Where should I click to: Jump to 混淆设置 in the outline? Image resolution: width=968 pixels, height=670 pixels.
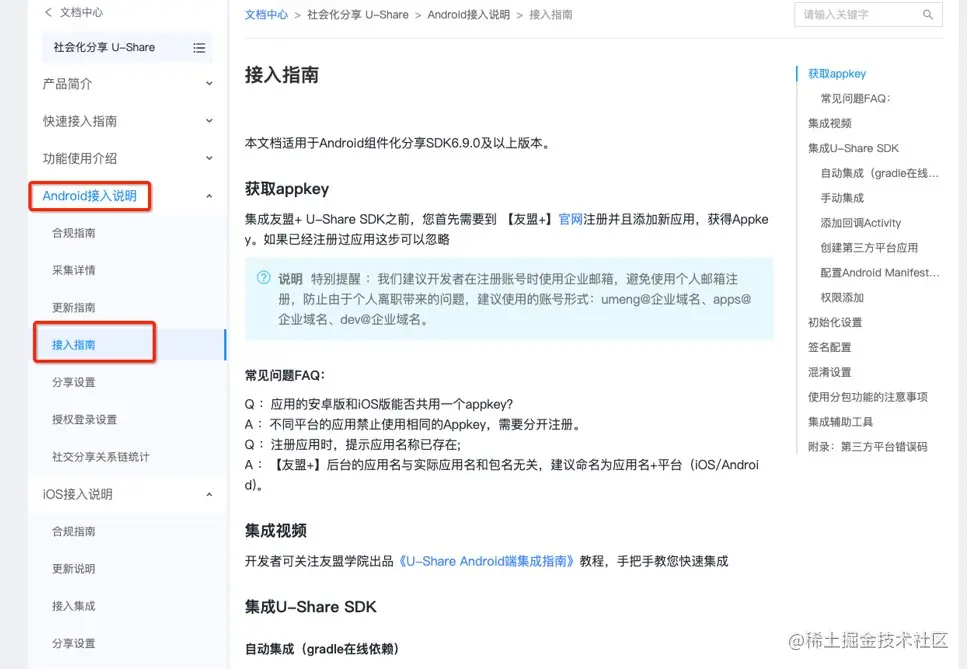(x=830, y=372)
